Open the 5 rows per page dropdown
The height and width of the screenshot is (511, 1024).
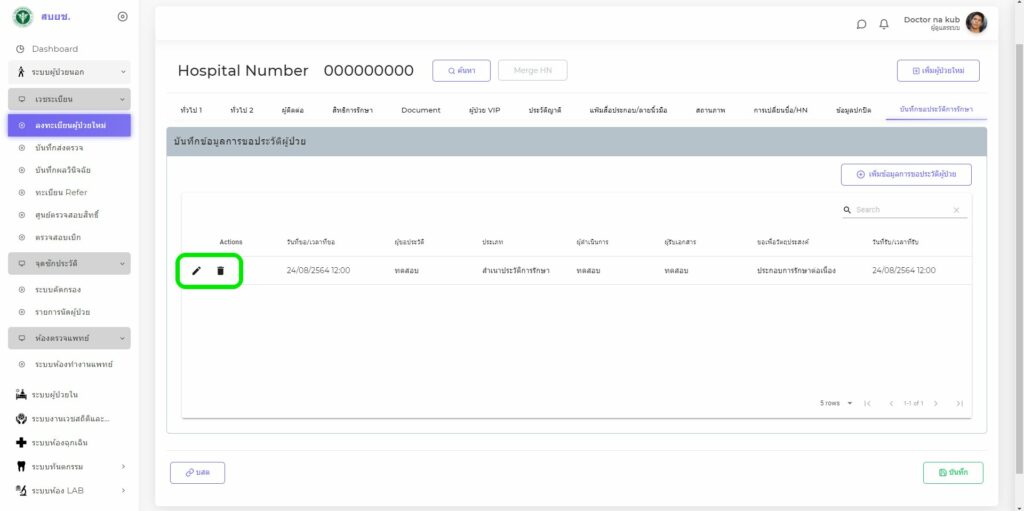tap(836, 403)
